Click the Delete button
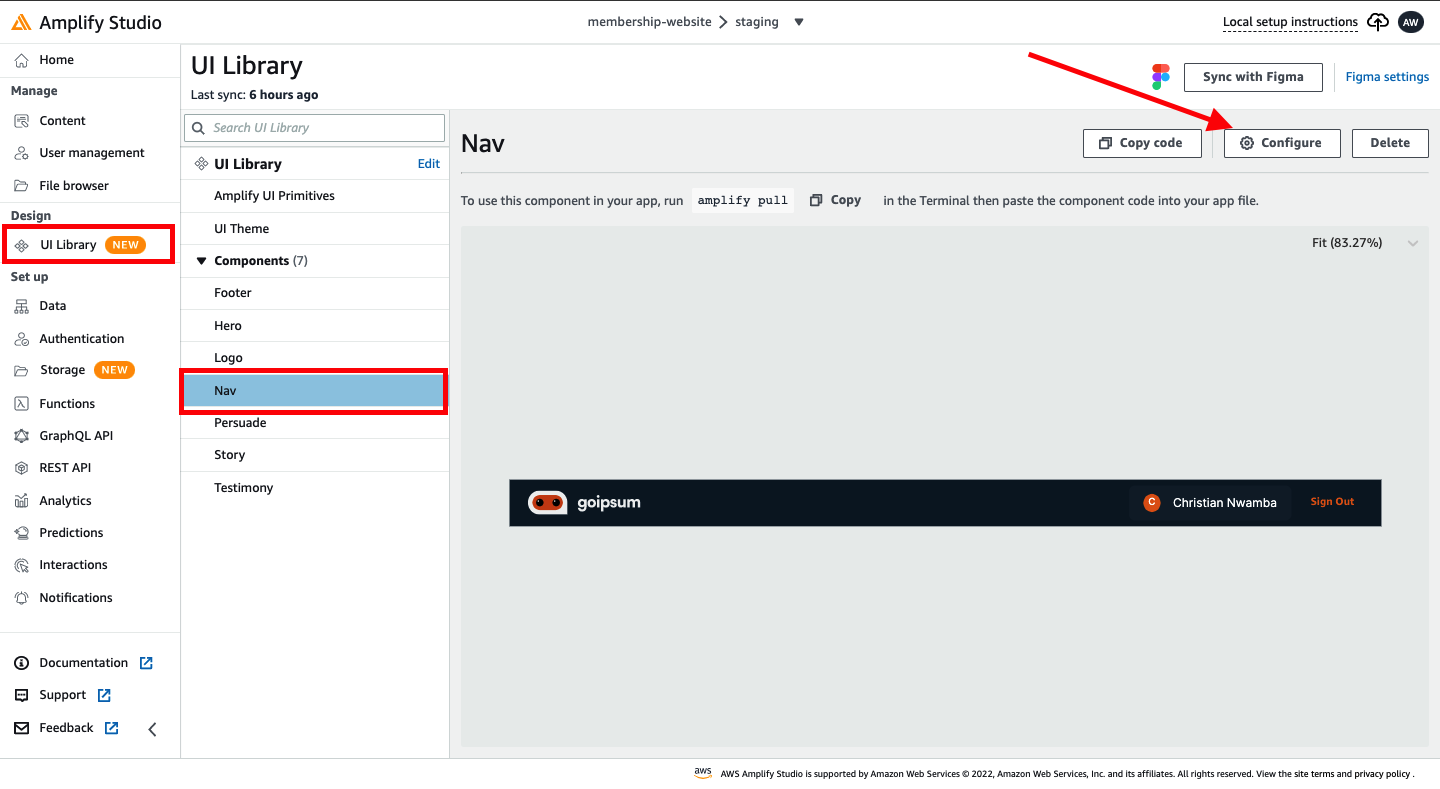 (1390, 143)
